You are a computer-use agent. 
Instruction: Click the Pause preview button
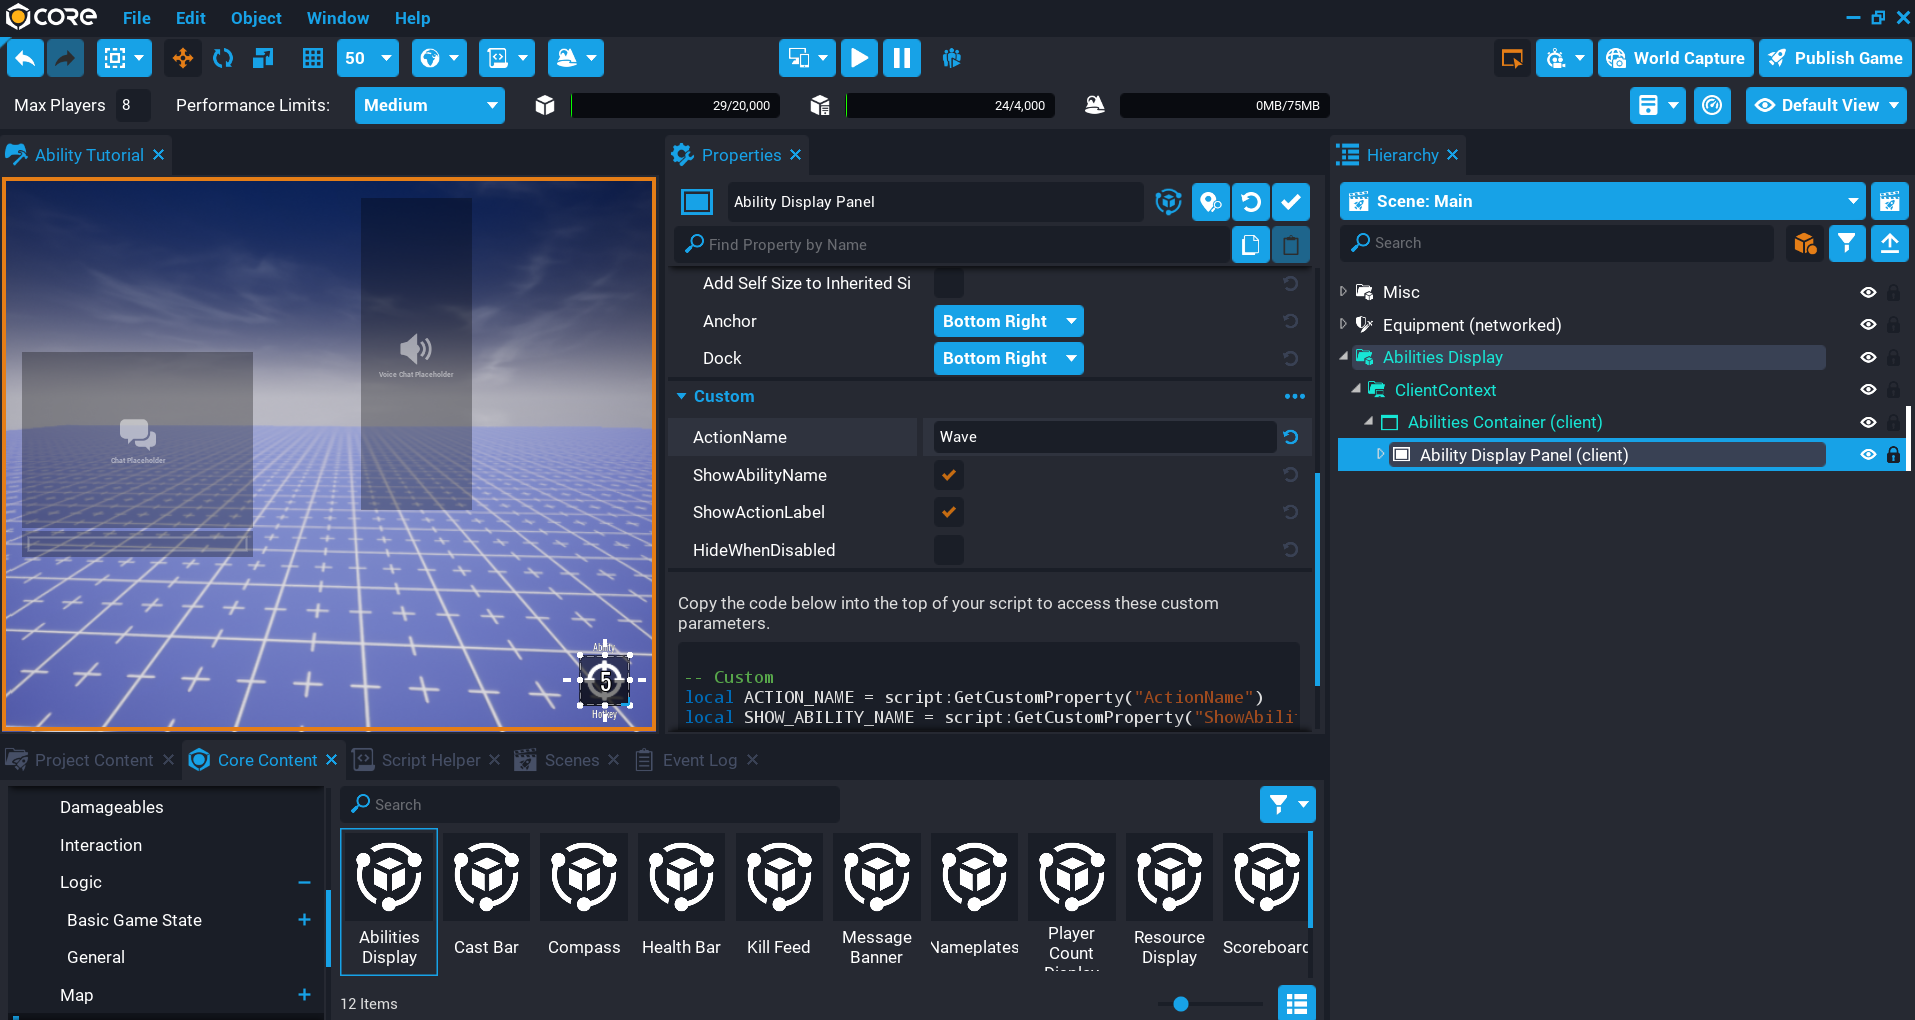(x=901, y=59)
